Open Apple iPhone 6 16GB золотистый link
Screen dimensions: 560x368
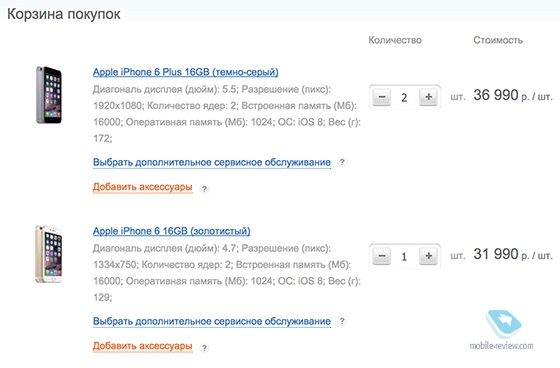[171, 231]
